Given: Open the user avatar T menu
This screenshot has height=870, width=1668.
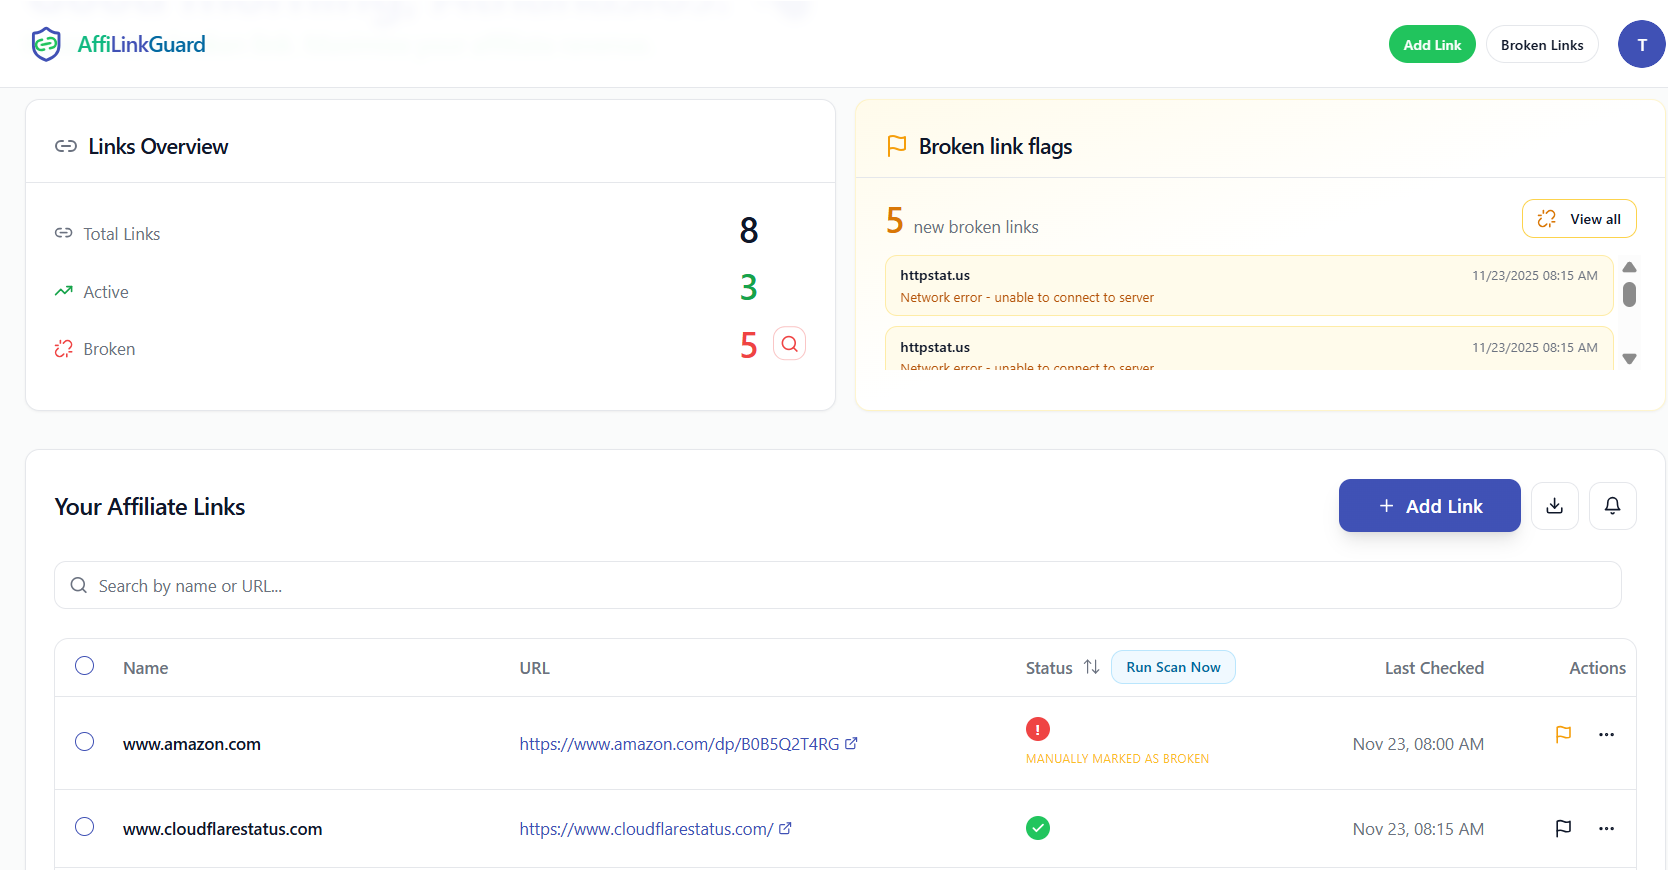Looking at the screenshot, I should (x=1641, y=45).
